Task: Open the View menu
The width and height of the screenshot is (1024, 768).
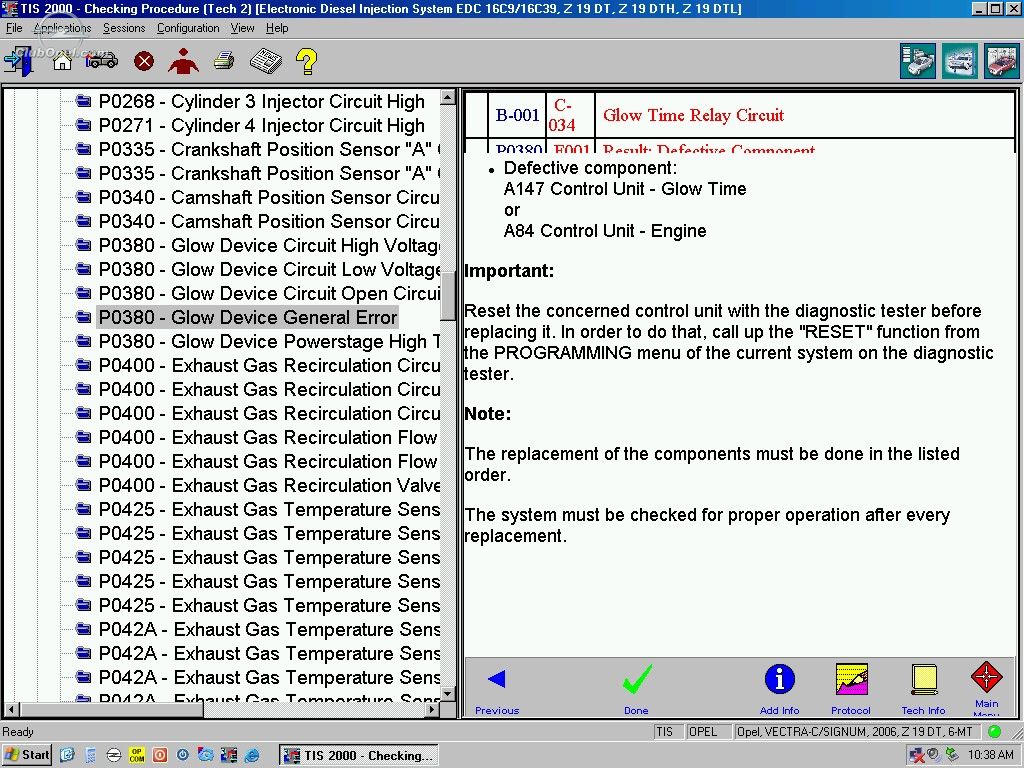Action: pos(242,28)
